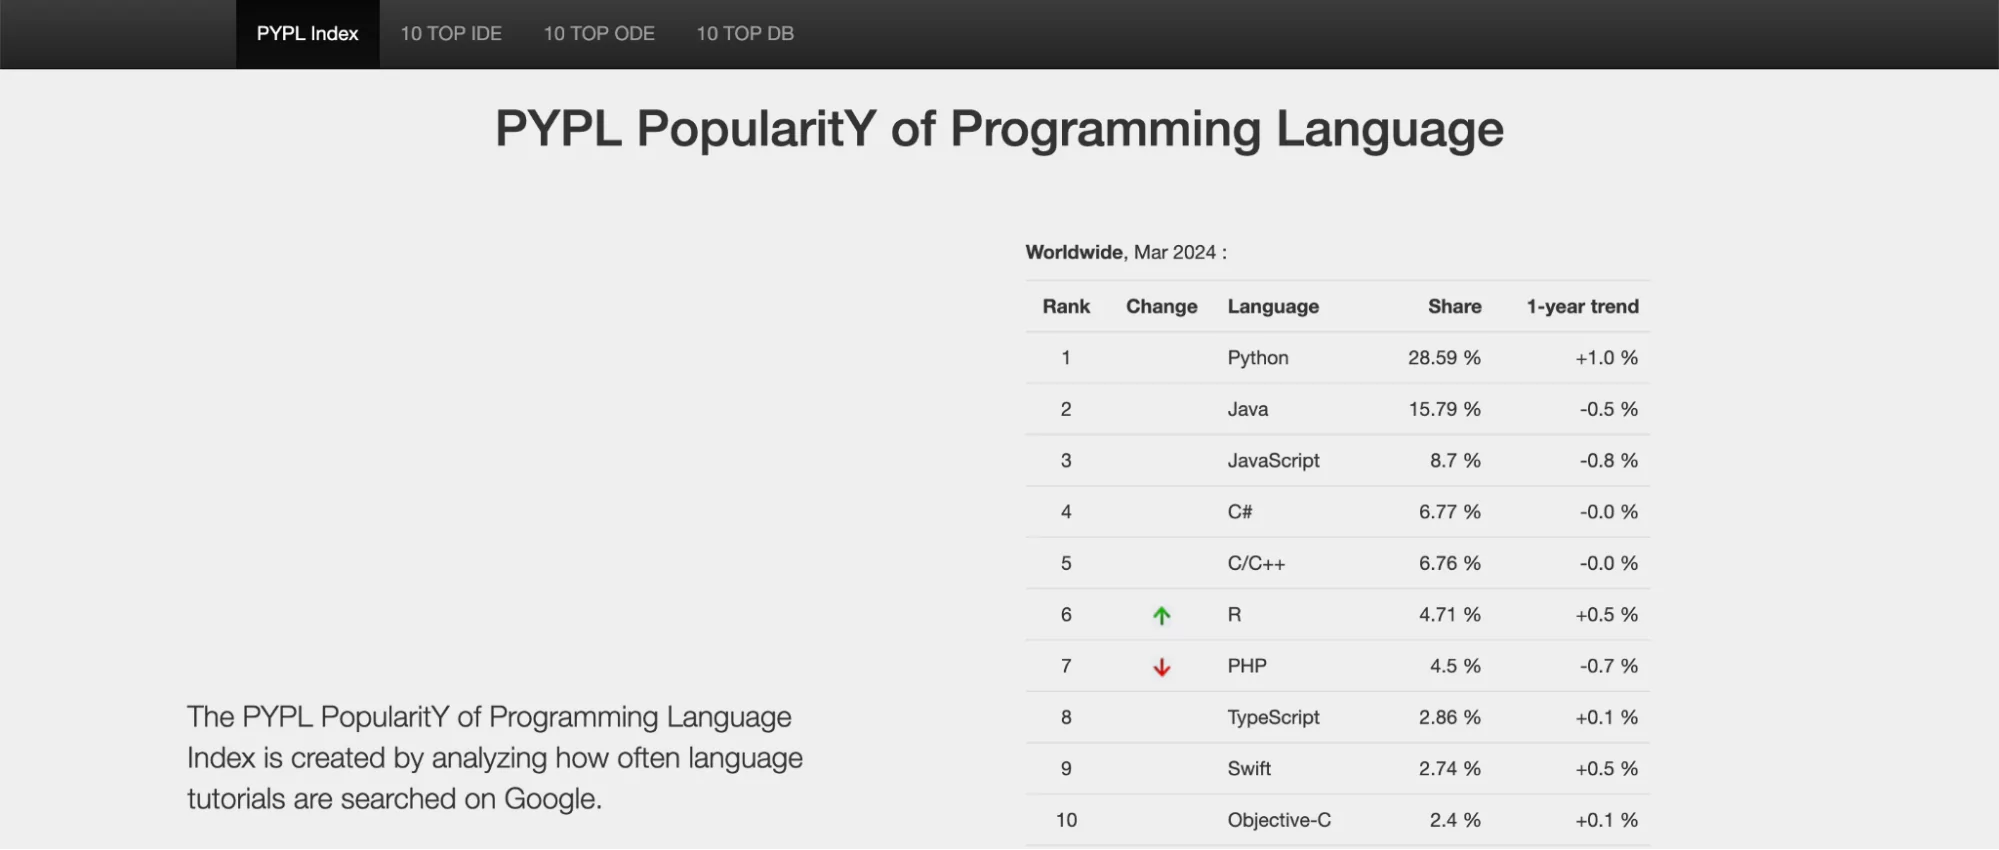
Task: Click R share value 4.71 %
Action: tap(1449, 615)
